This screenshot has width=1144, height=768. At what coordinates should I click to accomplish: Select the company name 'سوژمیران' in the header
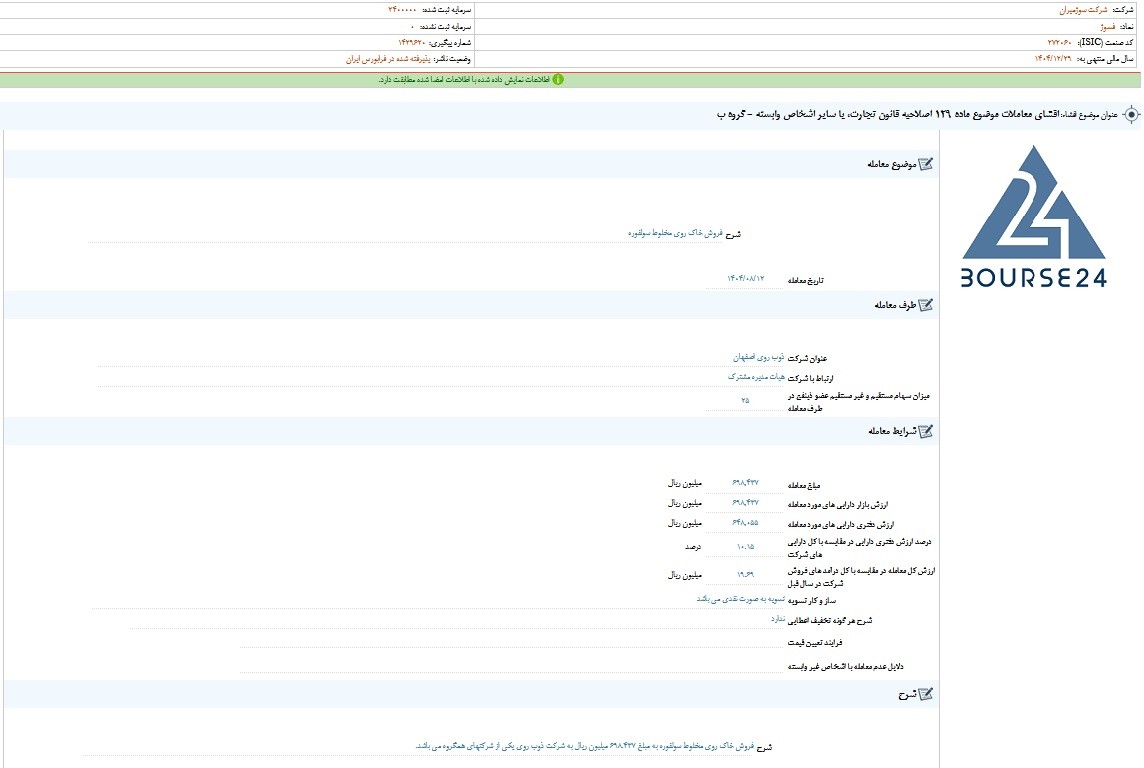1083,10
